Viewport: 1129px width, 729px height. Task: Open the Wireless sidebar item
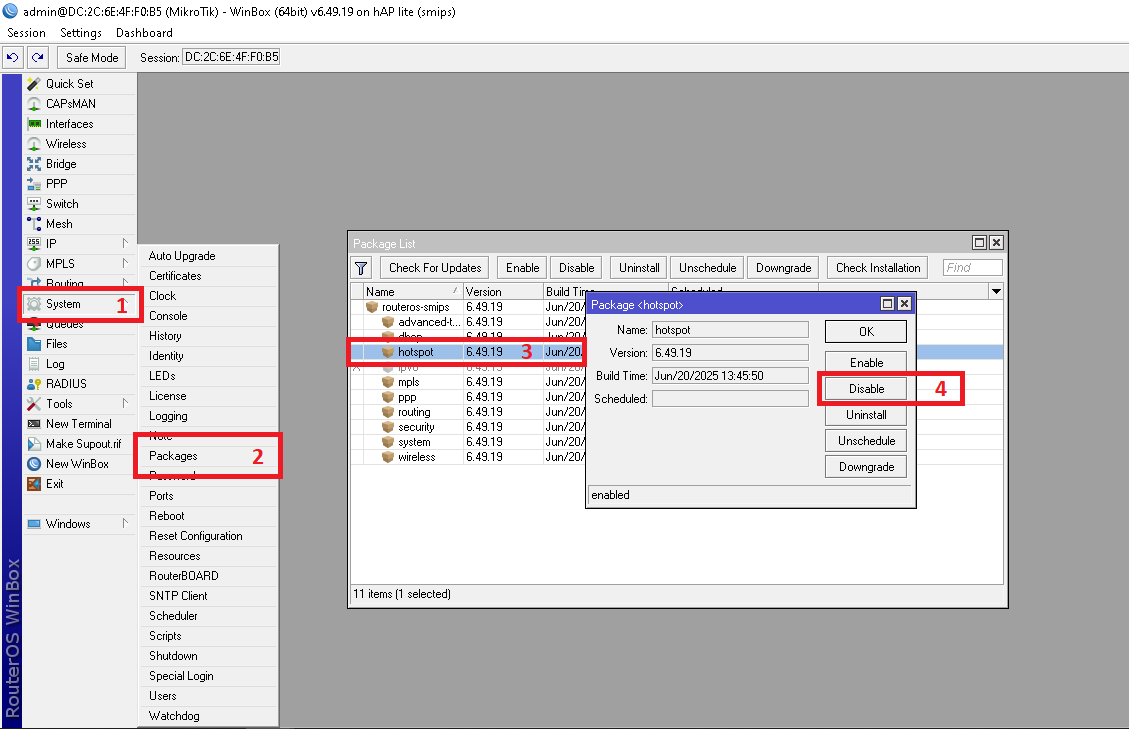click(x=66, y=144)
